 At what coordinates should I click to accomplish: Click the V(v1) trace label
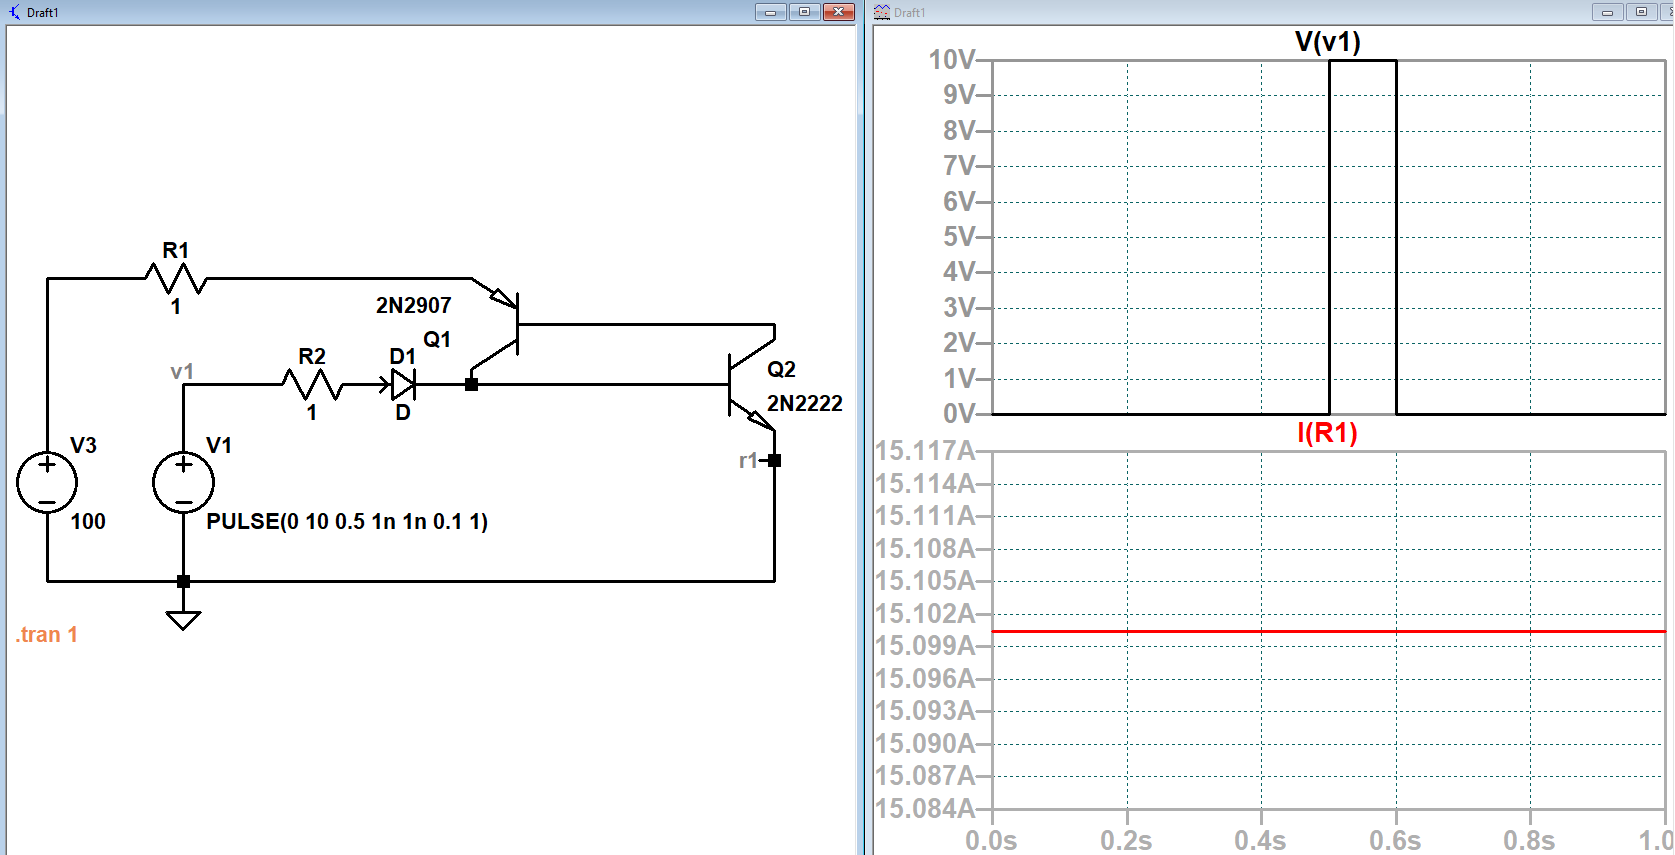tap(1327, 42)
